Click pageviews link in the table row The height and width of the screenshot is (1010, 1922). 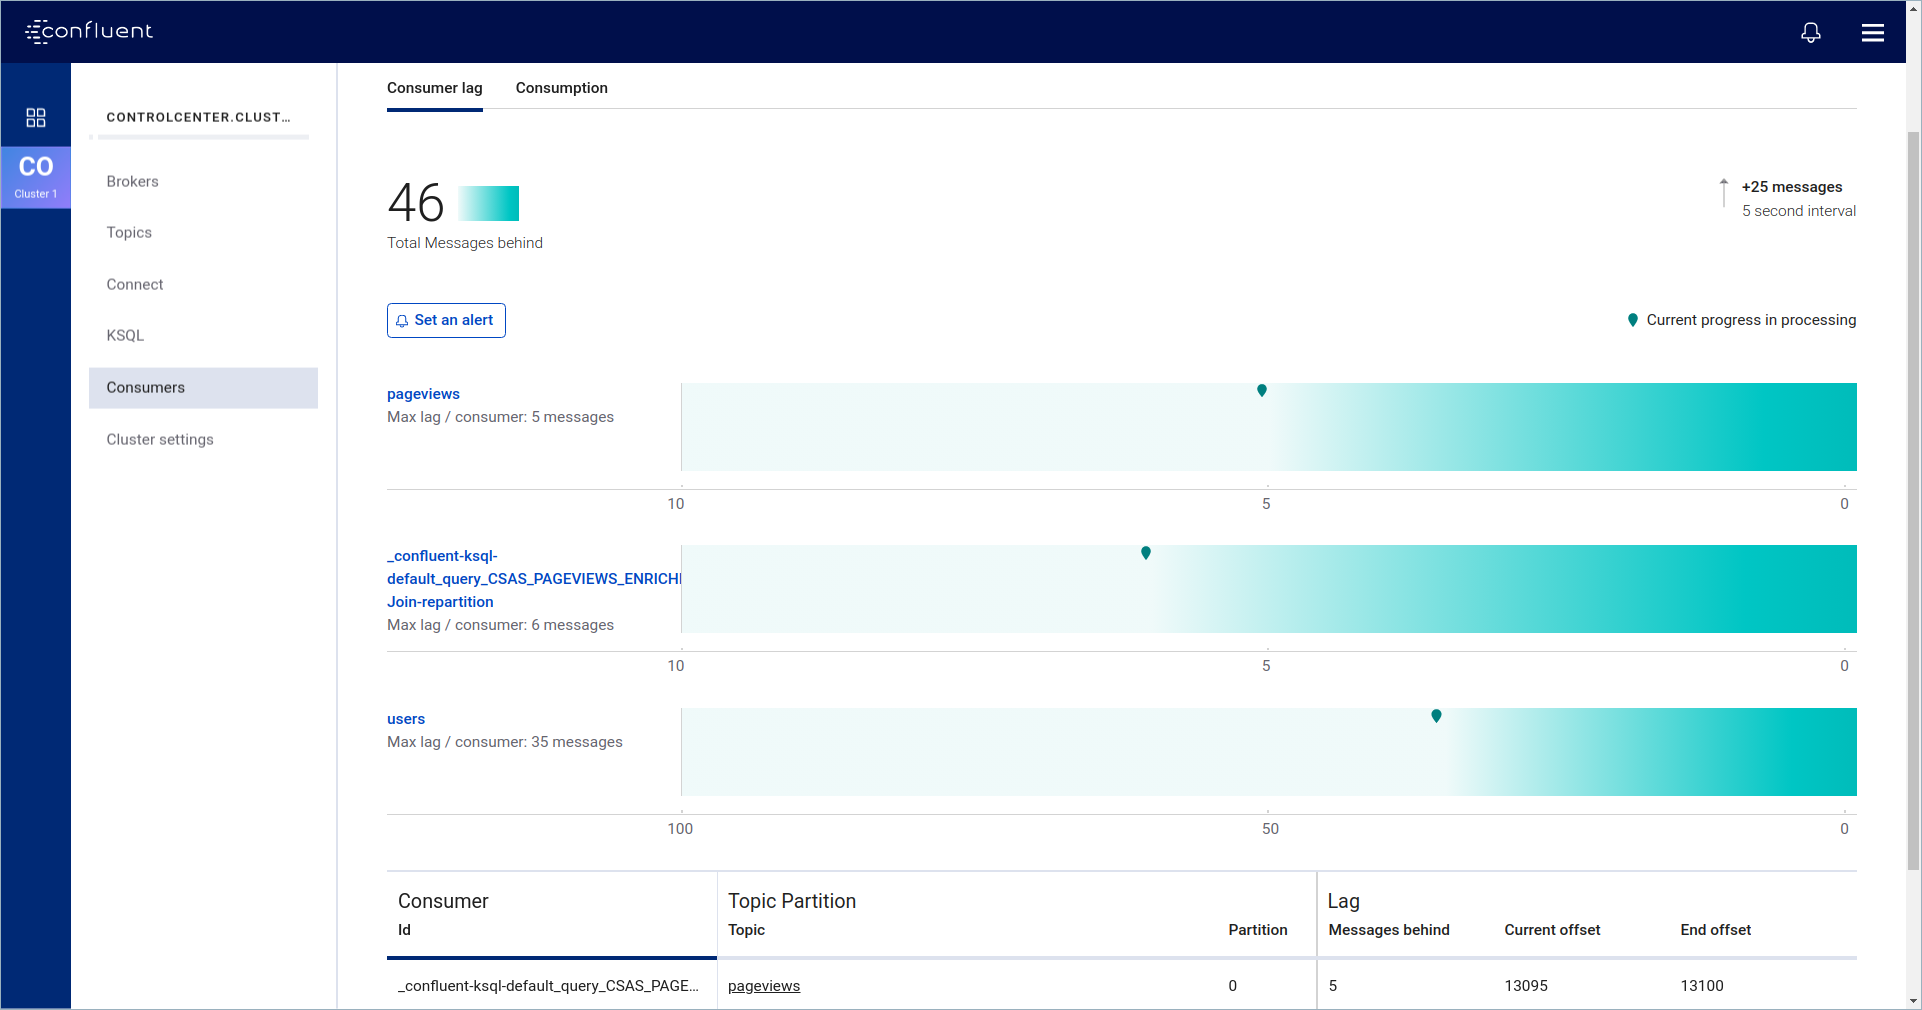pyautogui.click(x=763, y=986)
